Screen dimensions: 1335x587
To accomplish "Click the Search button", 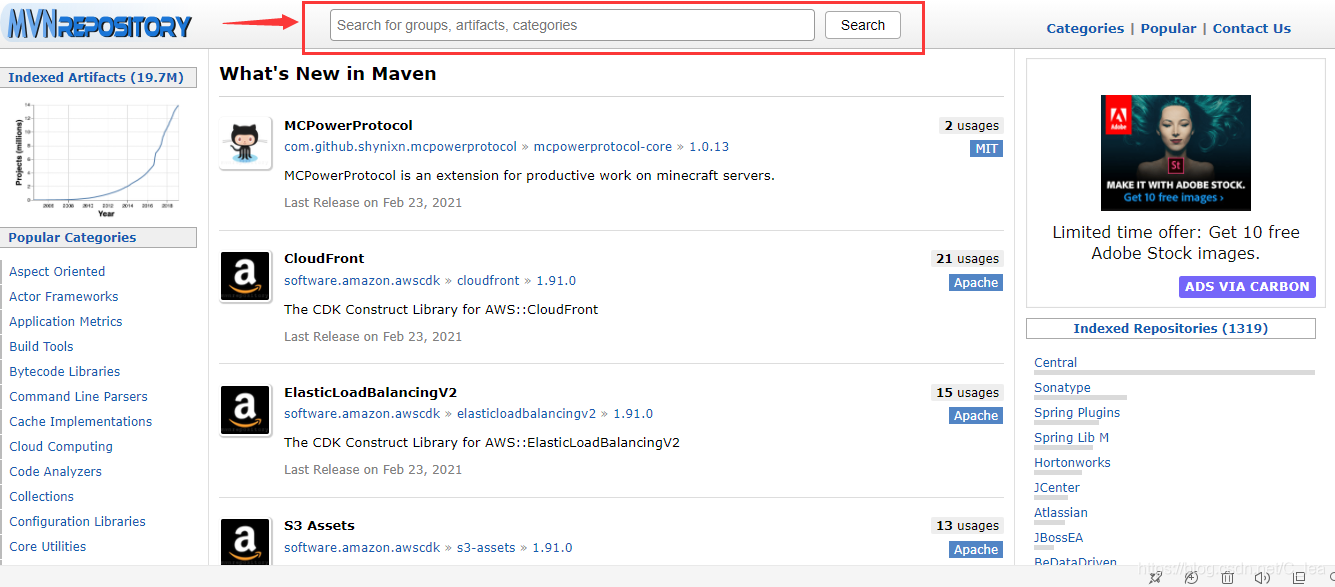I will [862, 25].
